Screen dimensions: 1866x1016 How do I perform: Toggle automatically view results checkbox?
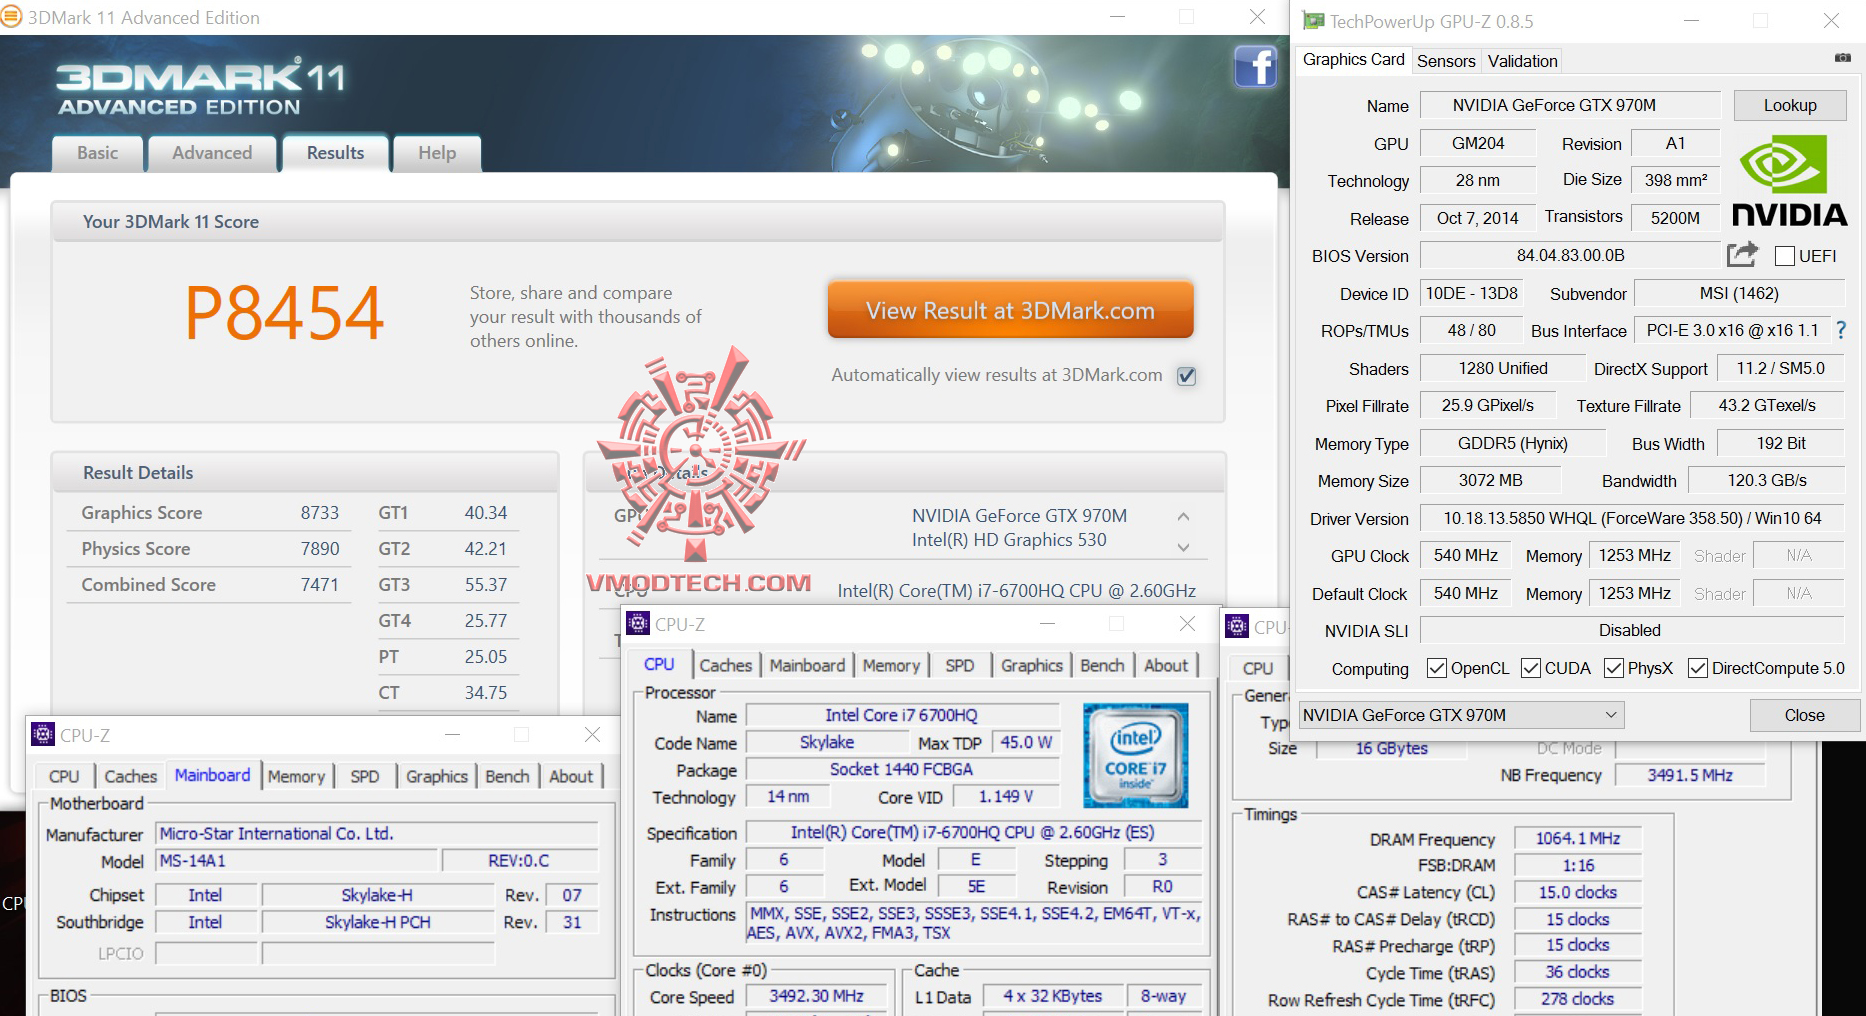point(1186,376)
